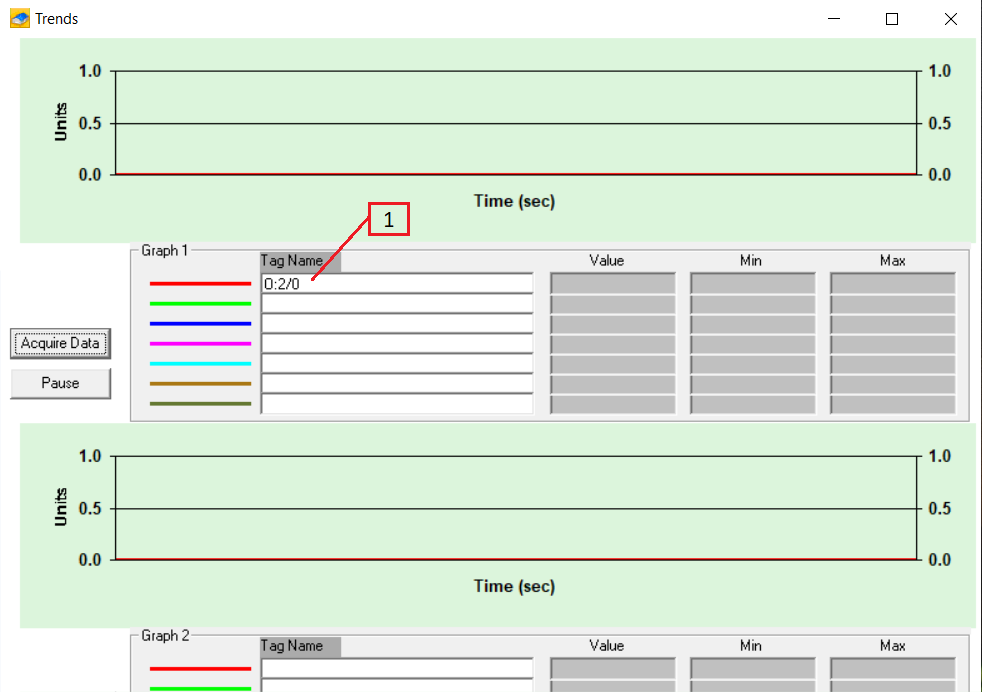
Task: Click the Max cell in the O:2/0 row
Action: 893,283
